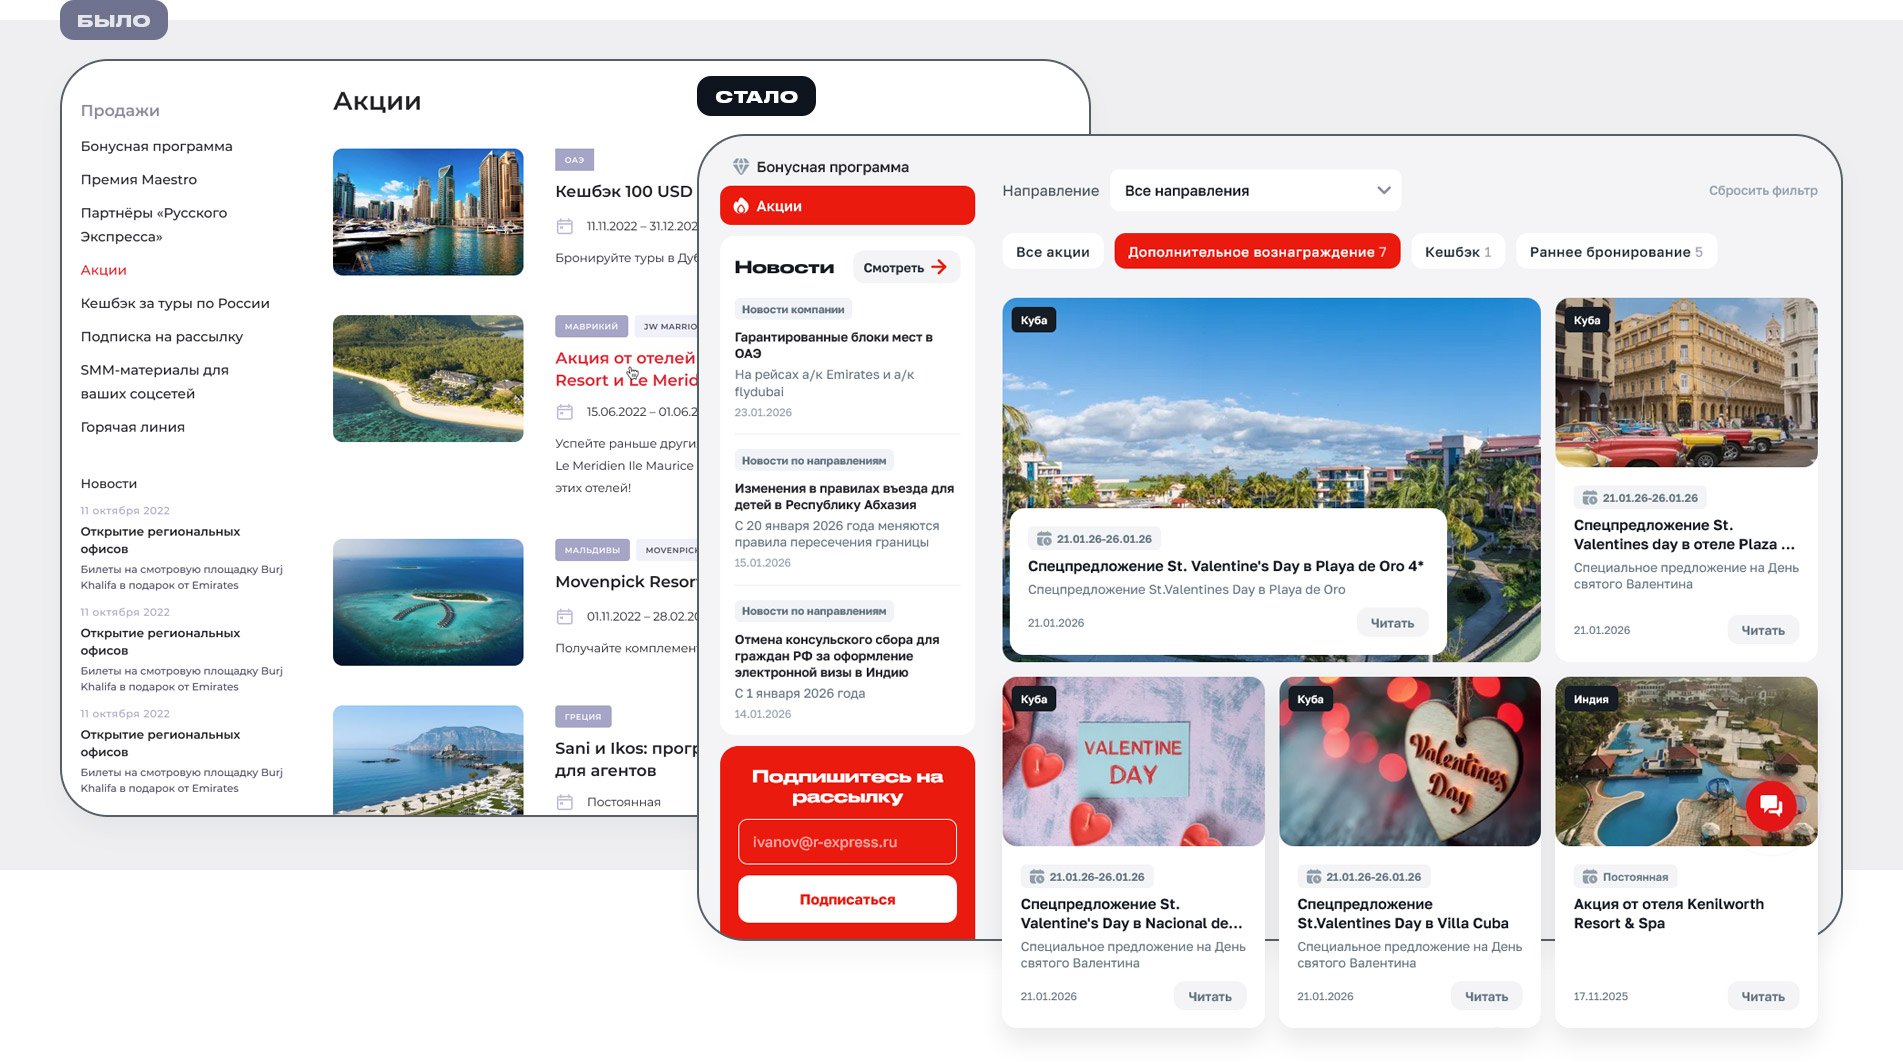The width and height of the screenshot is (1903, 1062).
Task: Click the diamond icon beside Бонусная программа
Action: click(741, 166)
